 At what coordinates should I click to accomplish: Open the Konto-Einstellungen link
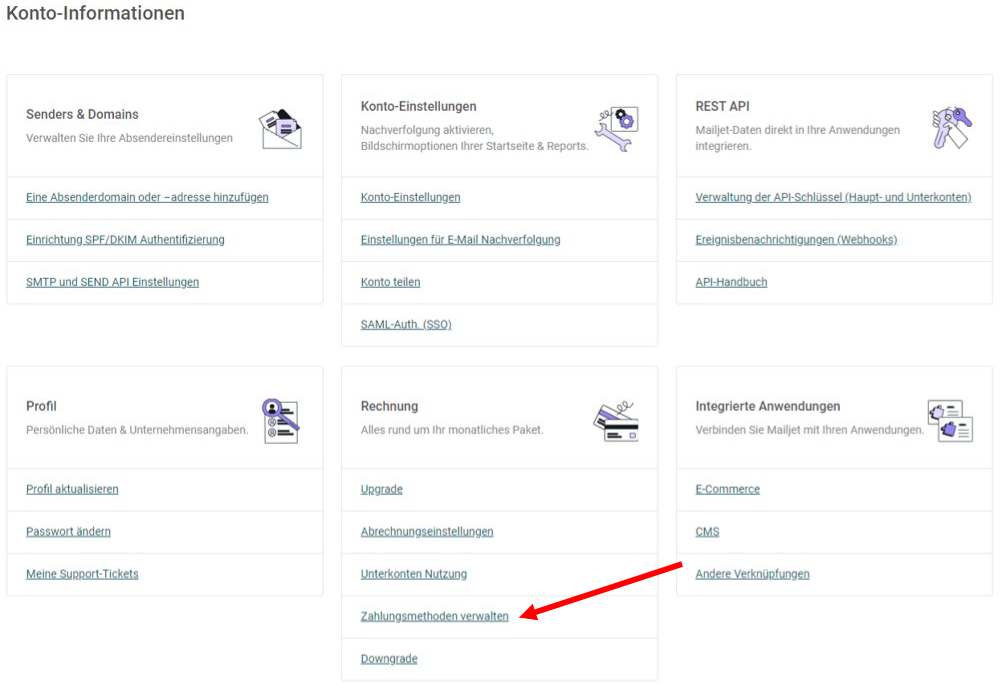pos(410,198)
